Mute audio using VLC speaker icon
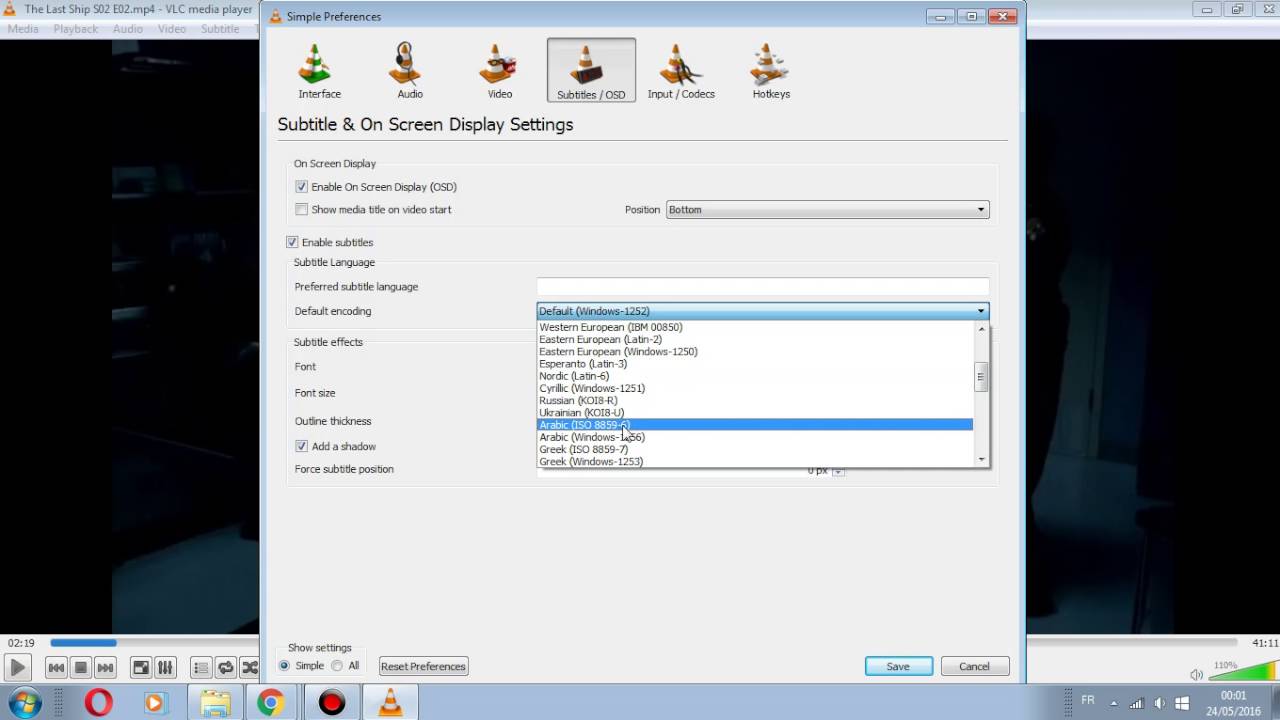Screen dimensions: 1280x720 click(1197, 674)
